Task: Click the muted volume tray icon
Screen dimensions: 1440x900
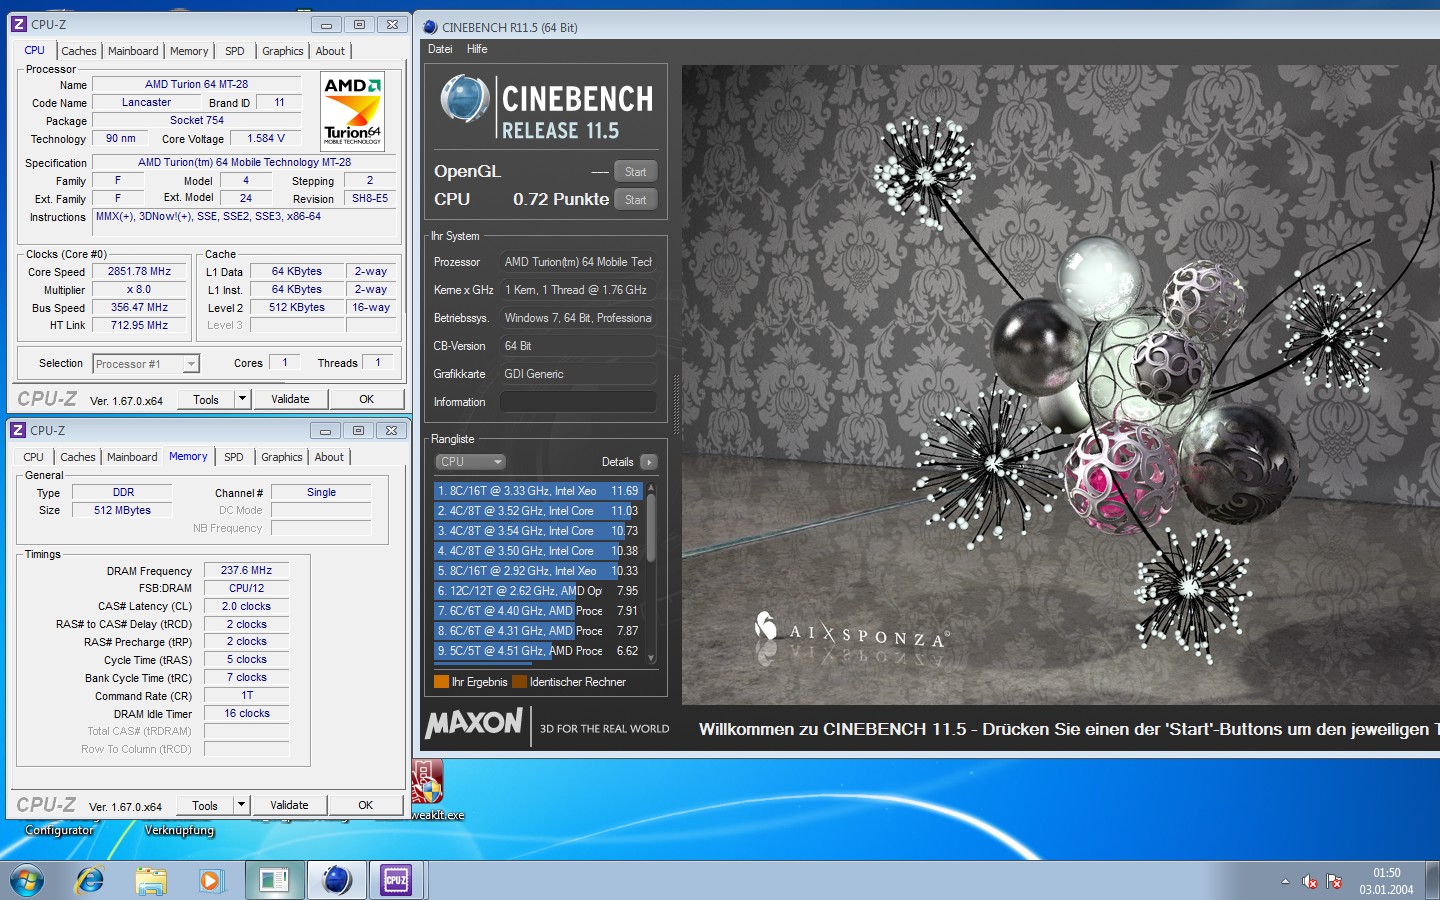Action: (1310, 881)
